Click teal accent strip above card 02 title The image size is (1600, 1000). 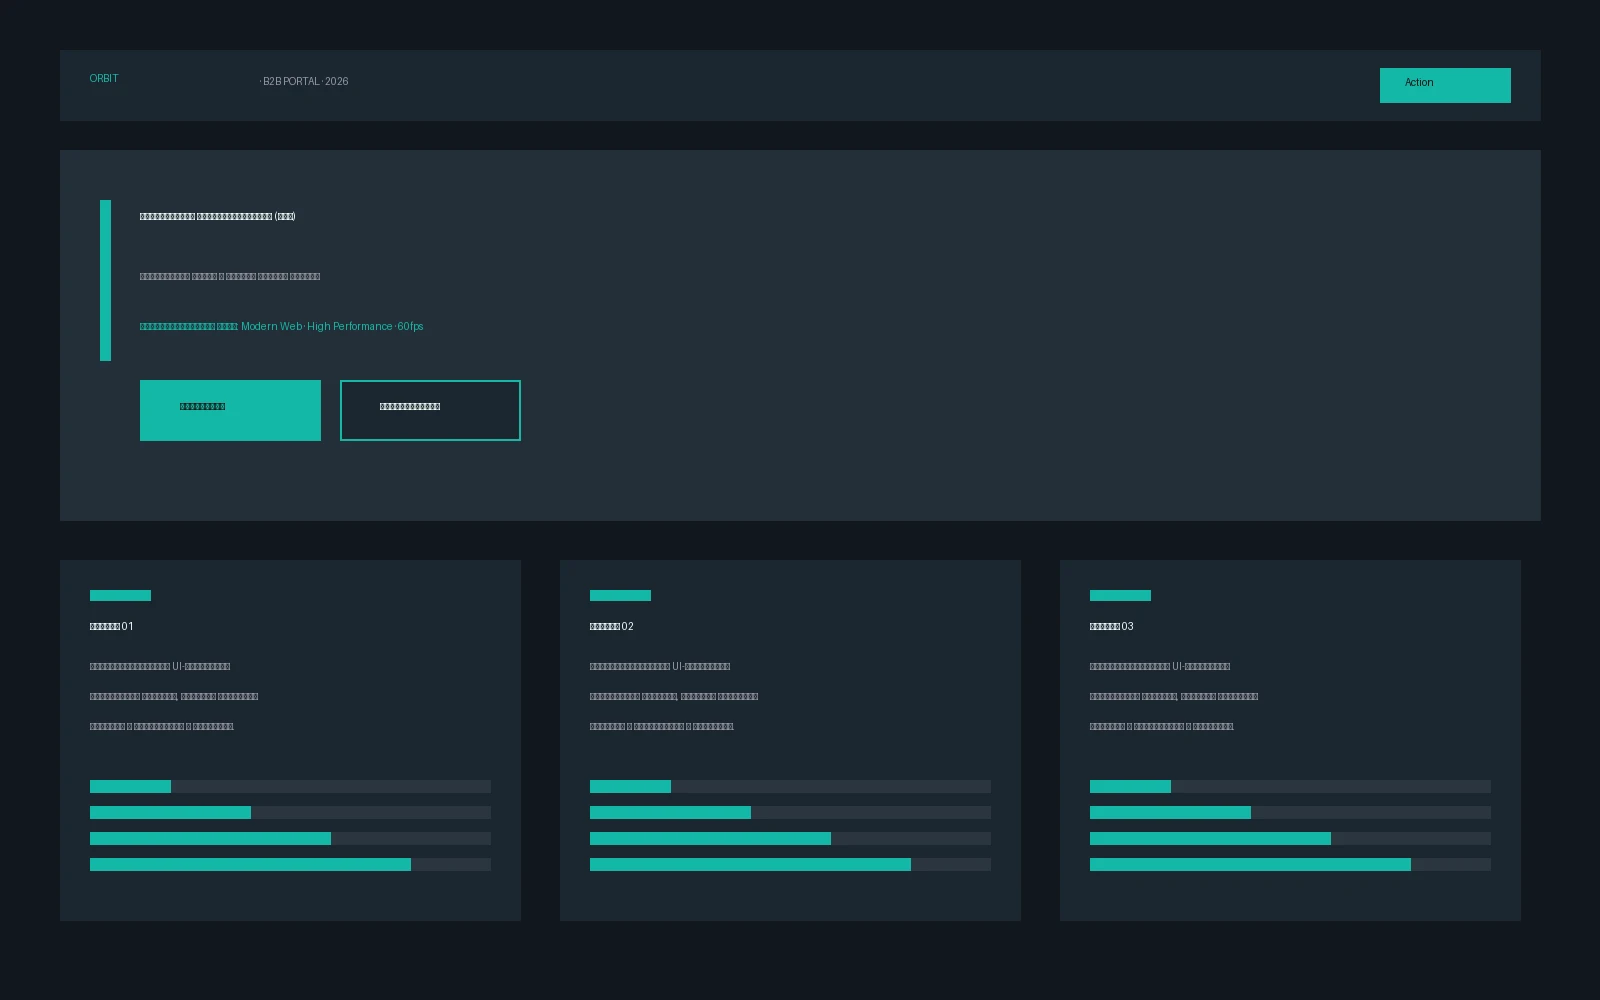tap(620, 595)
